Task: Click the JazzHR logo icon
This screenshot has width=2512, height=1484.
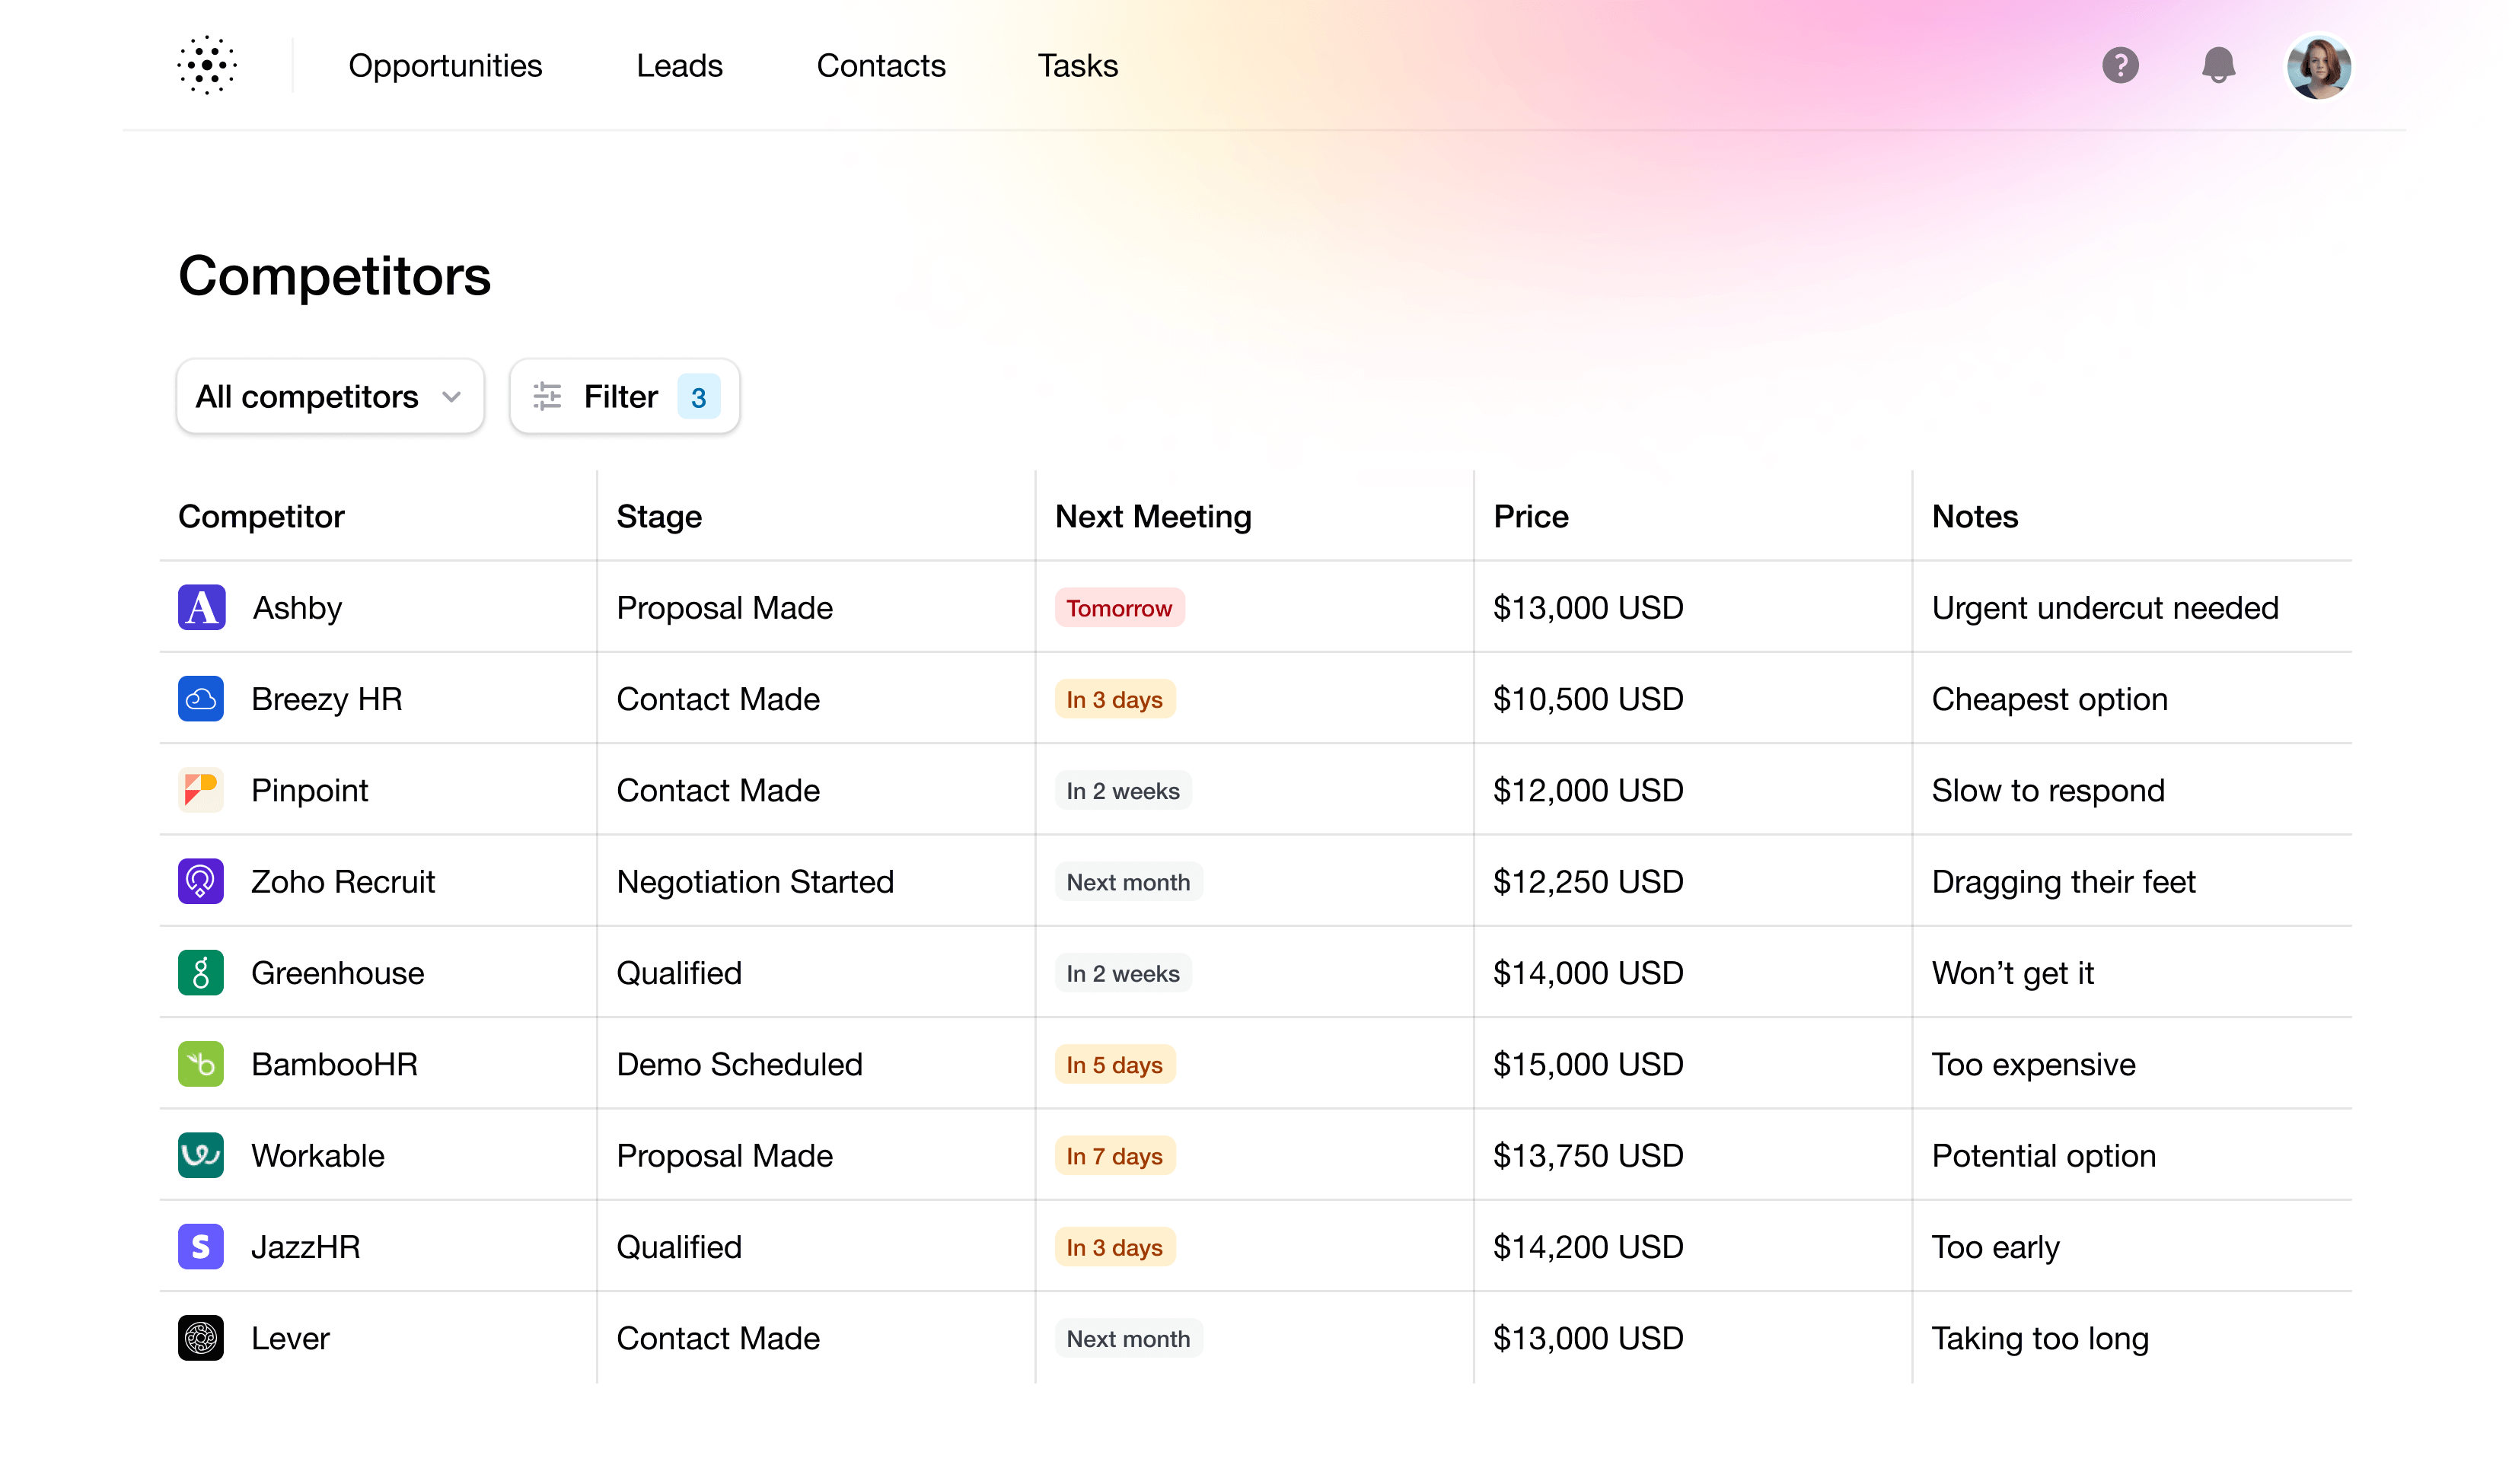Action: coord(201,1246)
